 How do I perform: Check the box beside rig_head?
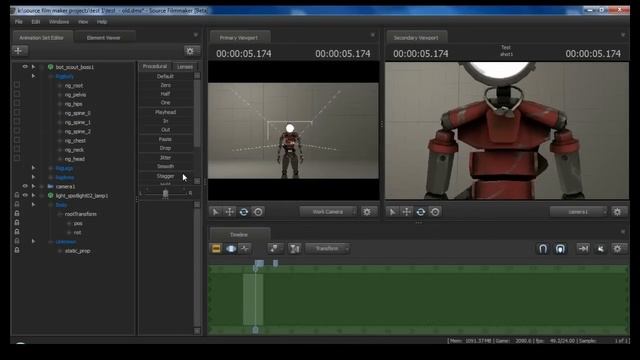tap(17, 158)
